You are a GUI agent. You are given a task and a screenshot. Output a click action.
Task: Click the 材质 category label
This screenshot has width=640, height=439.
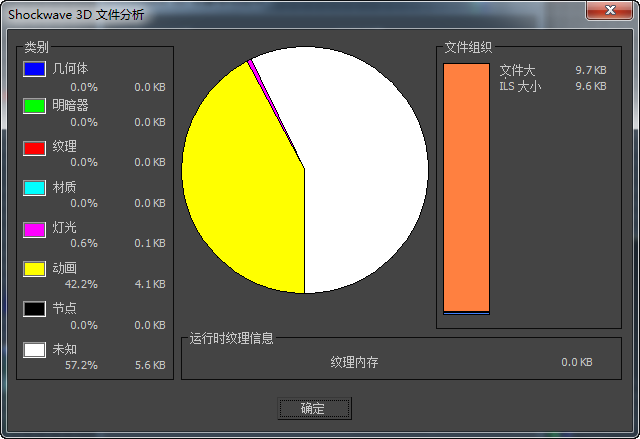(64, 187)
